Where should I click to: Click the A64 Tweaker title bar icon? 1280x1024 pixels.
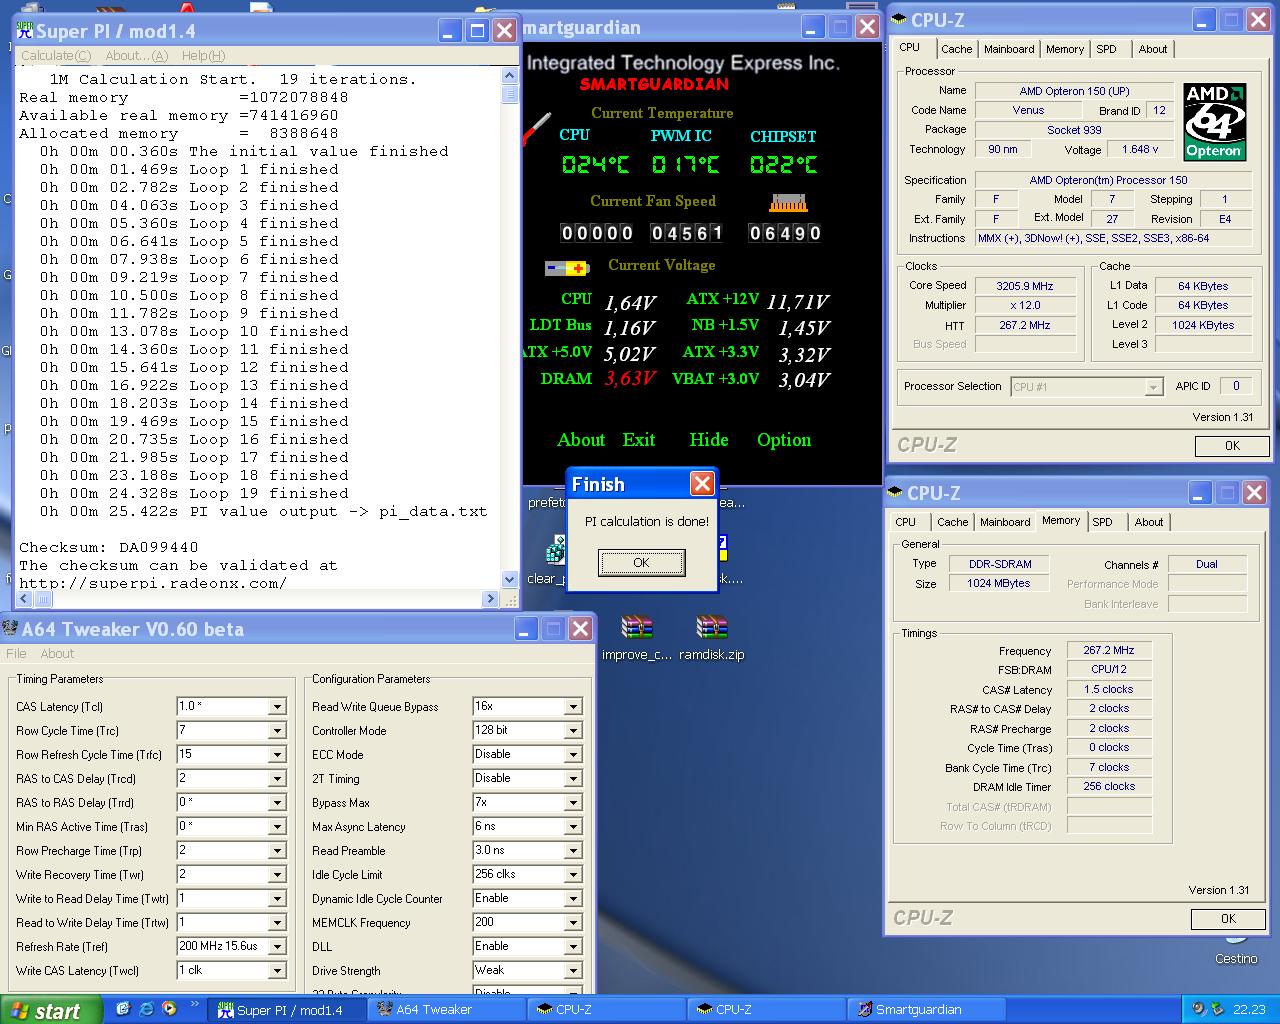(x=11, y=629)
